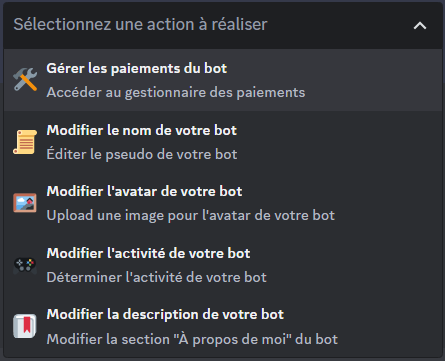Click "Éditer le pseudo de votre bot" subtitle
Viewport: 445px width, 361px height.
(x=142, y=154)
